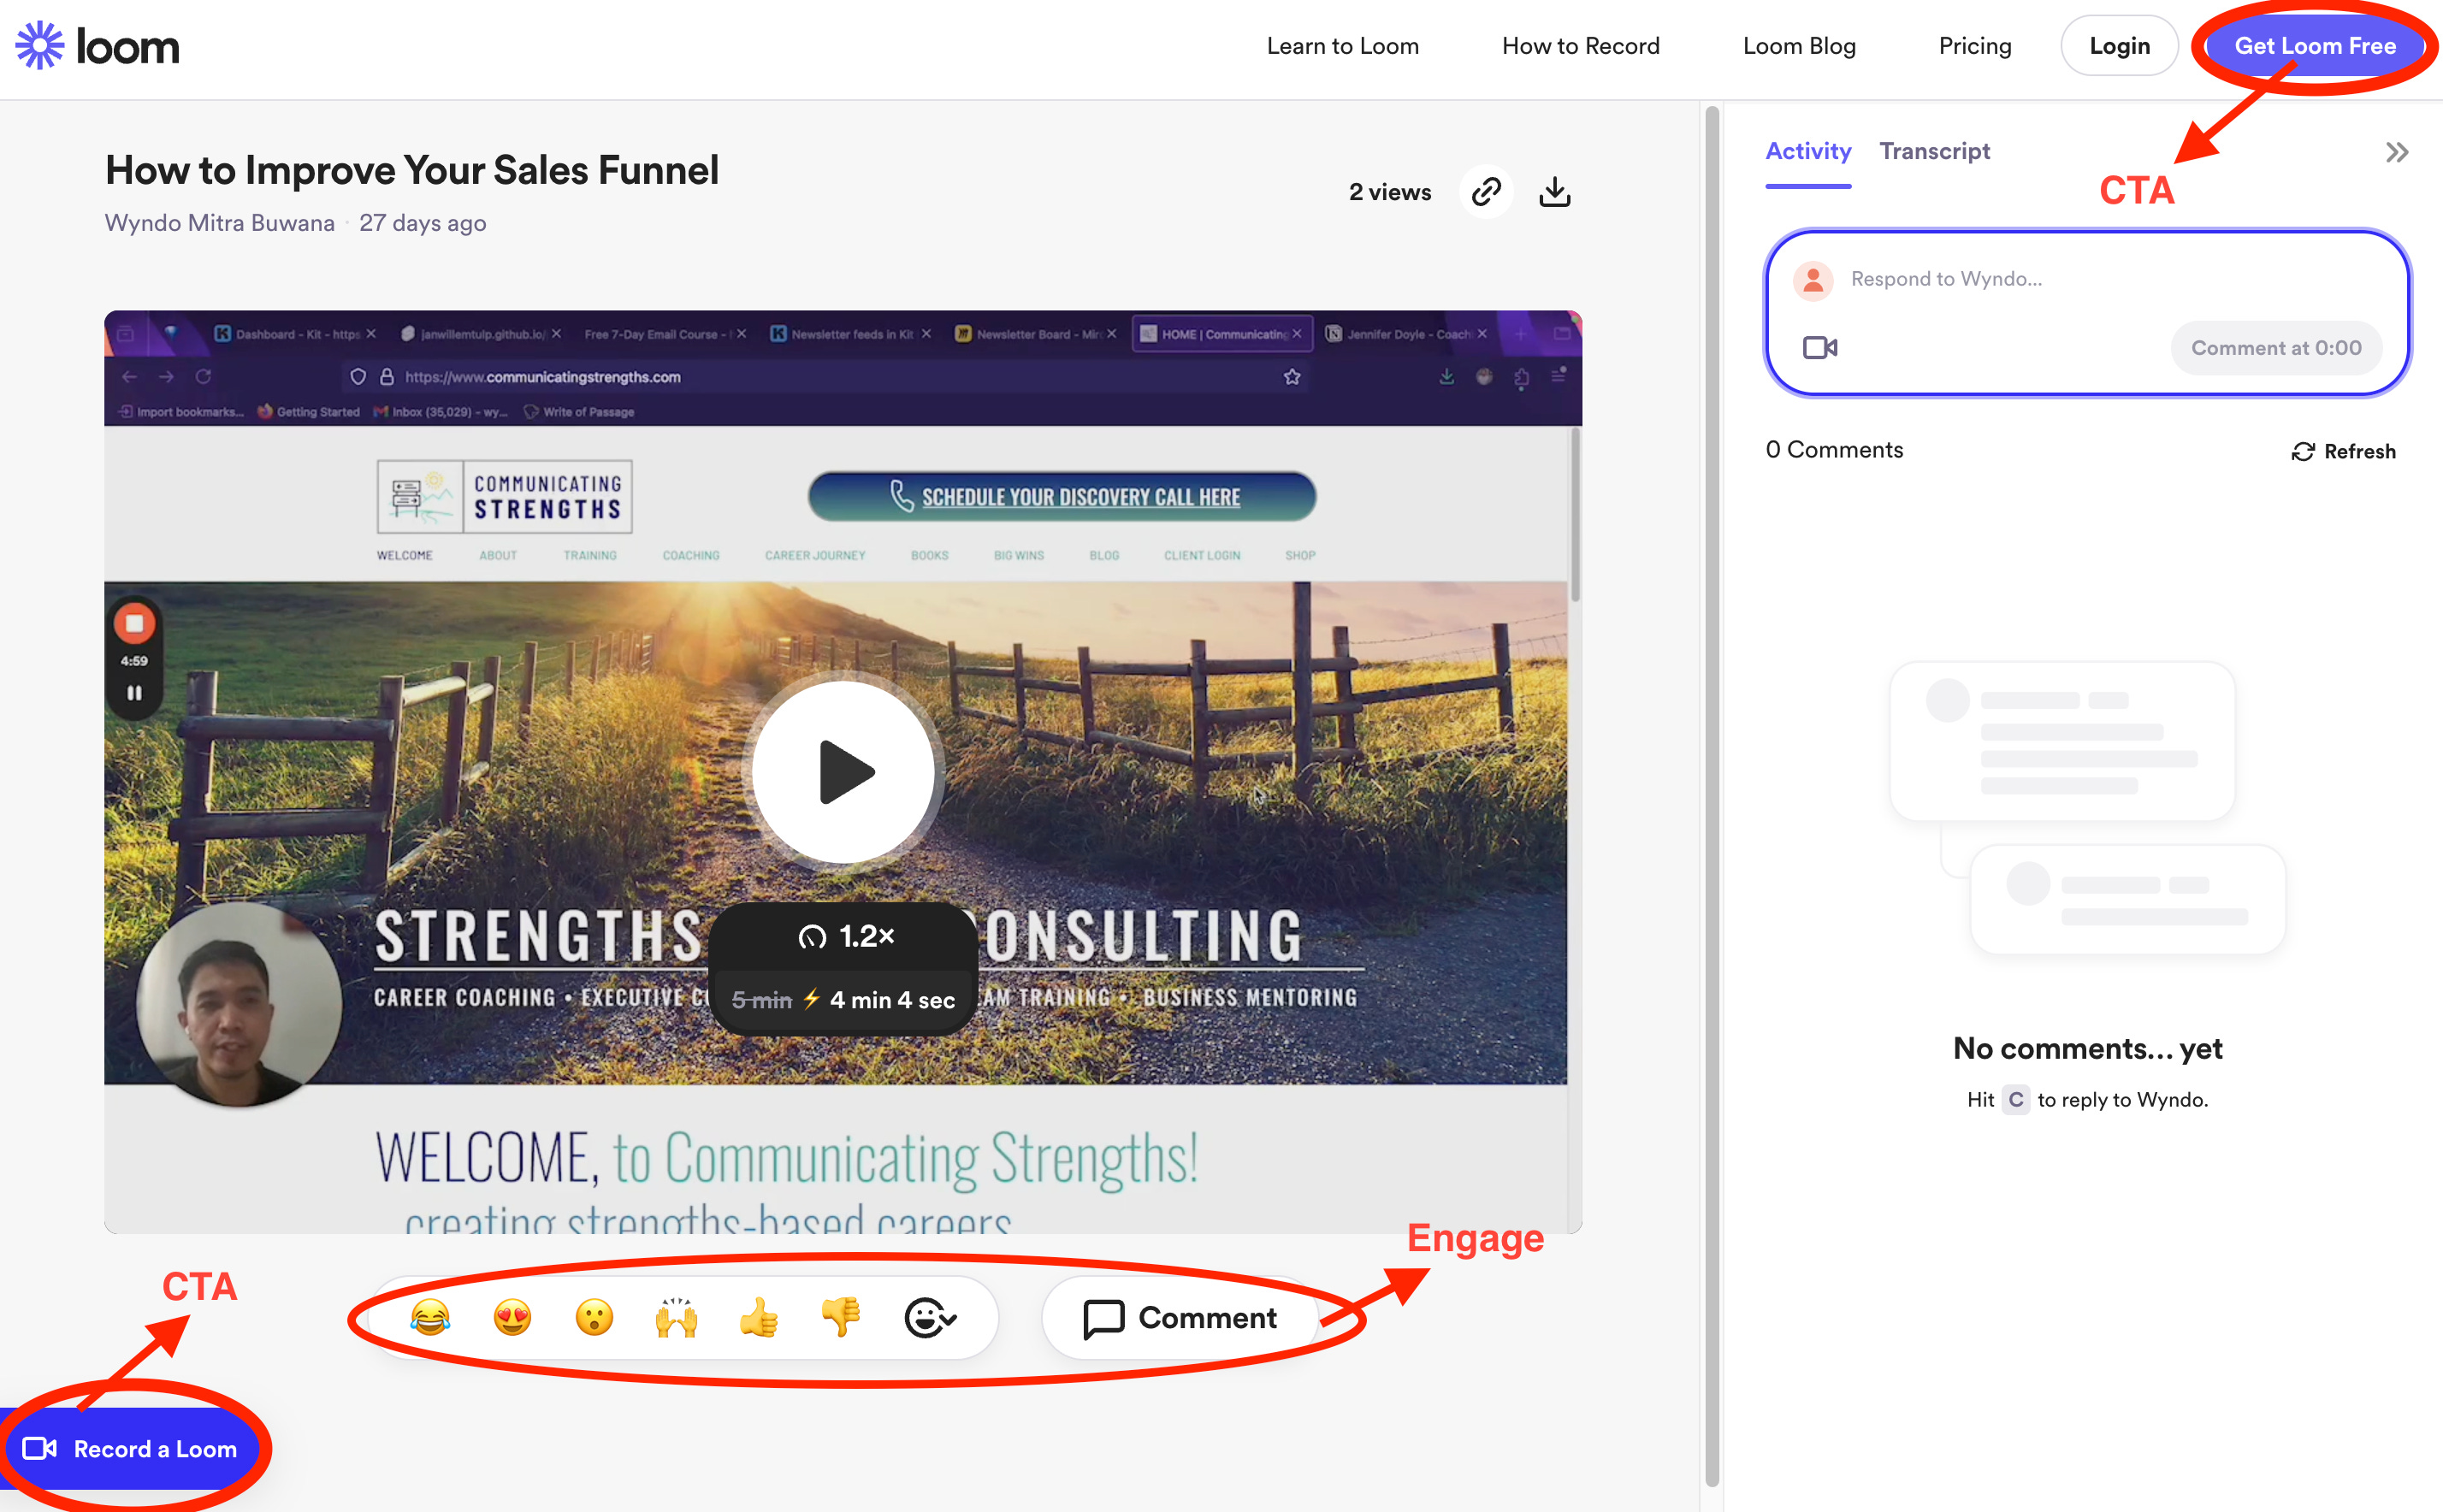The image size is (2443, 1512).
Task: Click the page vertical scrollbar
Action: click(x=1711, y=796)
